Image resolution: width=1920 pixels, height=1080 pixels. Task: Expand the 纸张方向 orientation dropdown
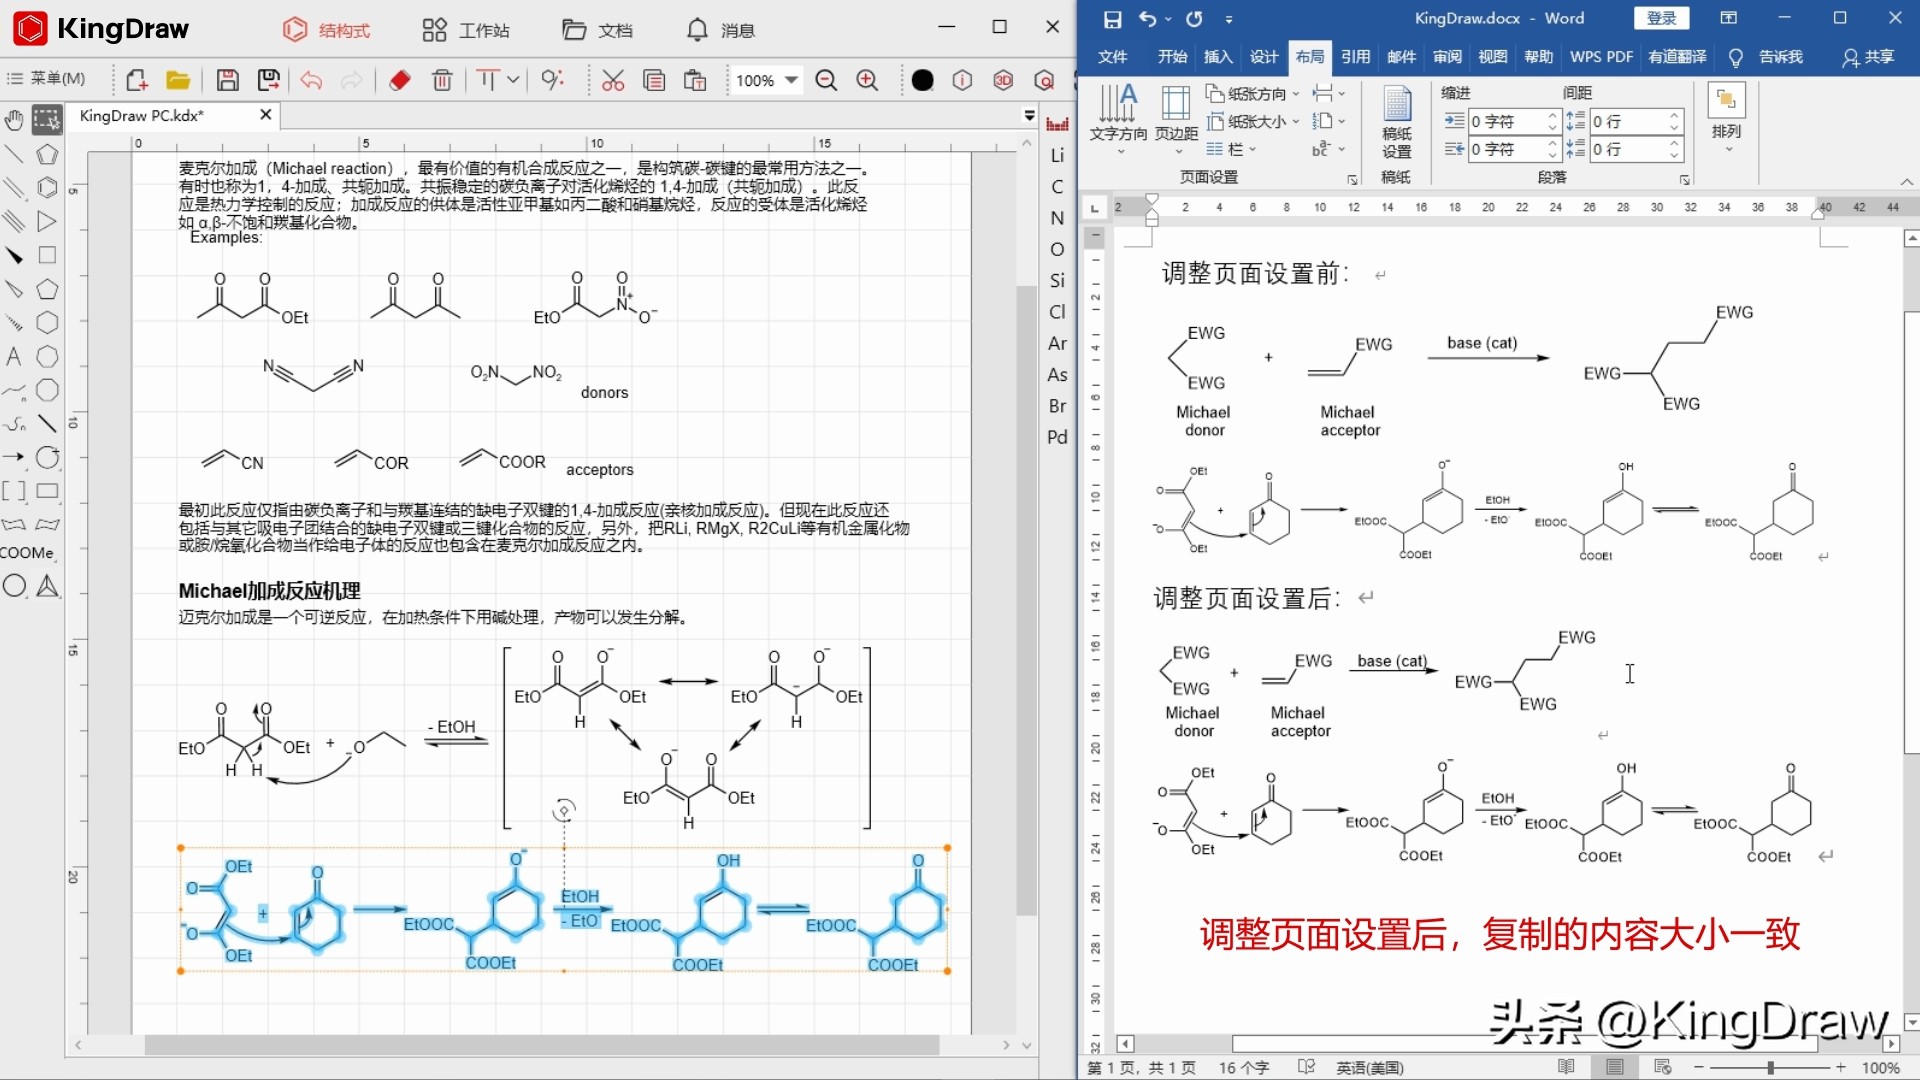pos(1253,94)
